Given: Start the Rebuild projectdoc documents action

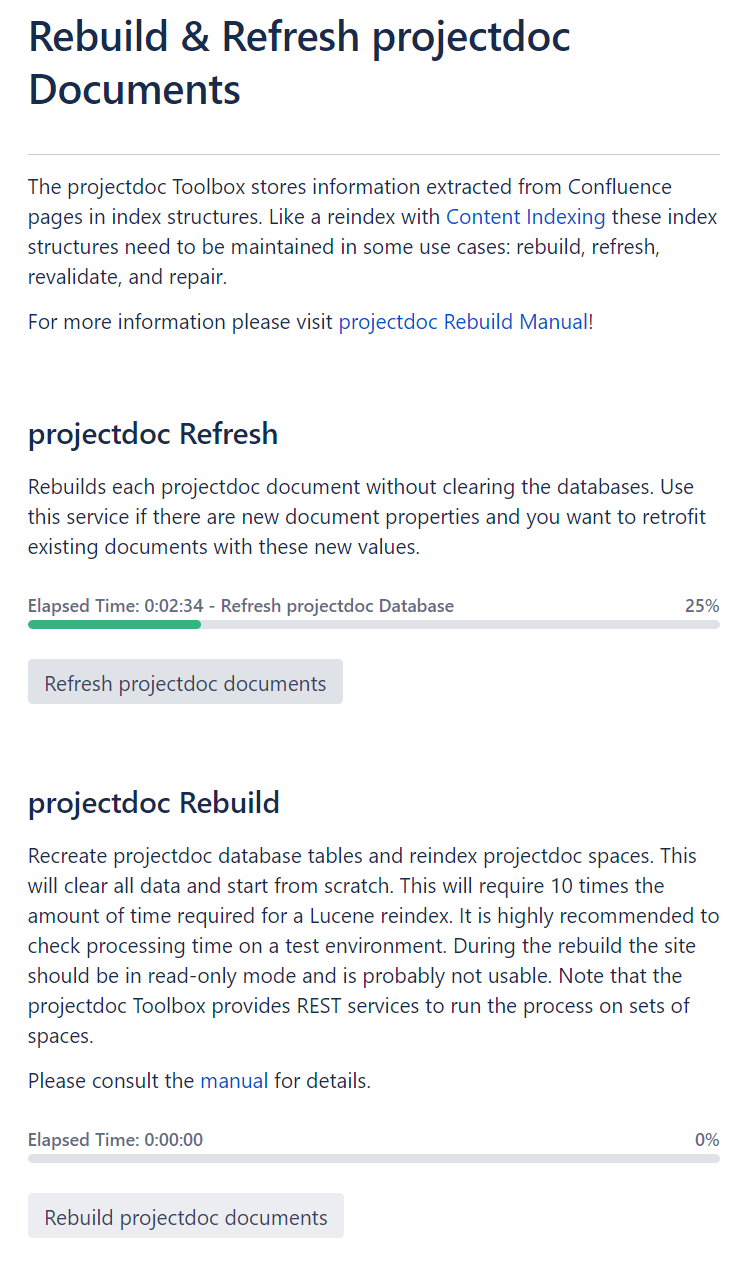Looking at the screenshot, I should coord(186,1217).
